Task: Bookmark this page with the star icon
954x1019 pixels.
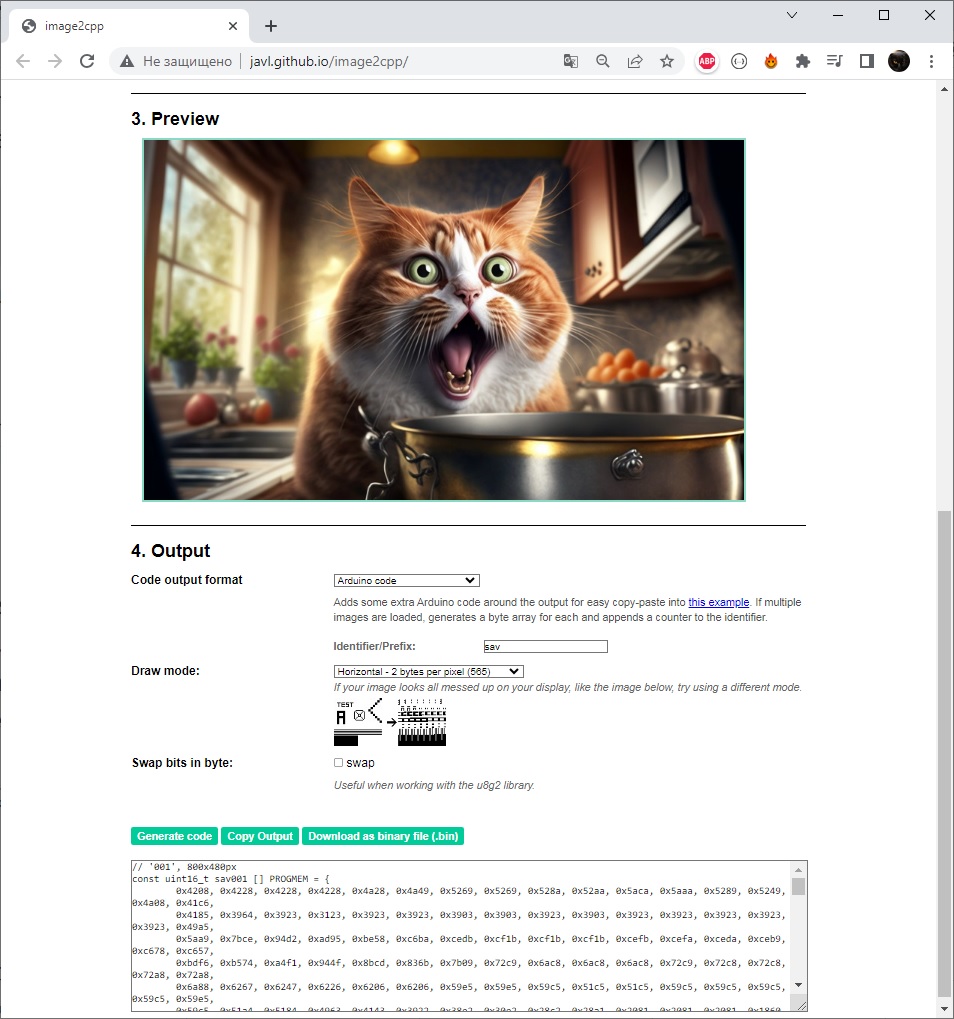Action: coord(667,61)
